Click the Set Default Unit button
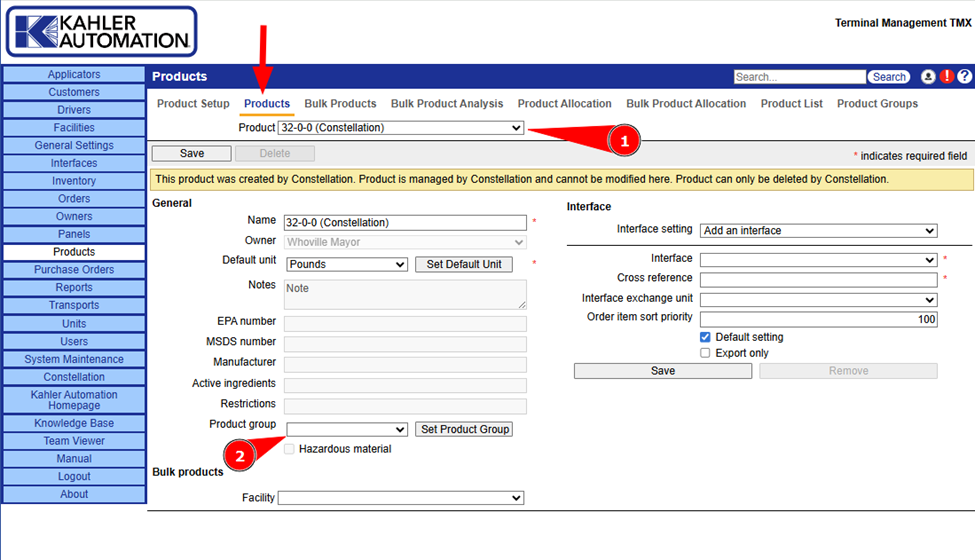Viewport: 975px width, 560px height. click(x=464, y=264)
